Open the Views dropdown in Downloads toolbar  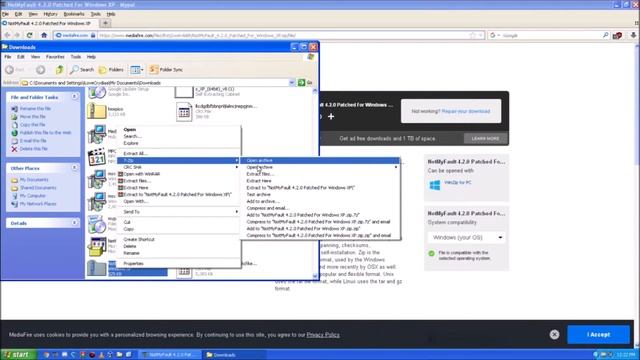point(137,70)
